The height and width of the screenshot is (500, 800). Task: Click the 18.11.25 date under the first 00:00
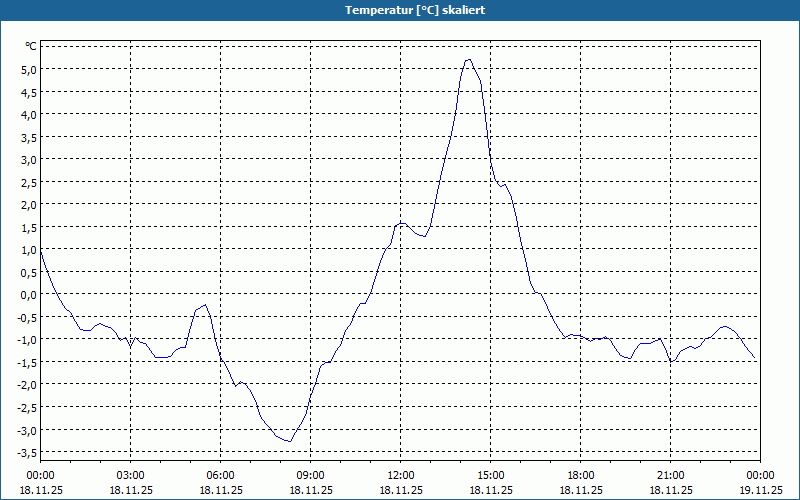(x=41, y=490)
